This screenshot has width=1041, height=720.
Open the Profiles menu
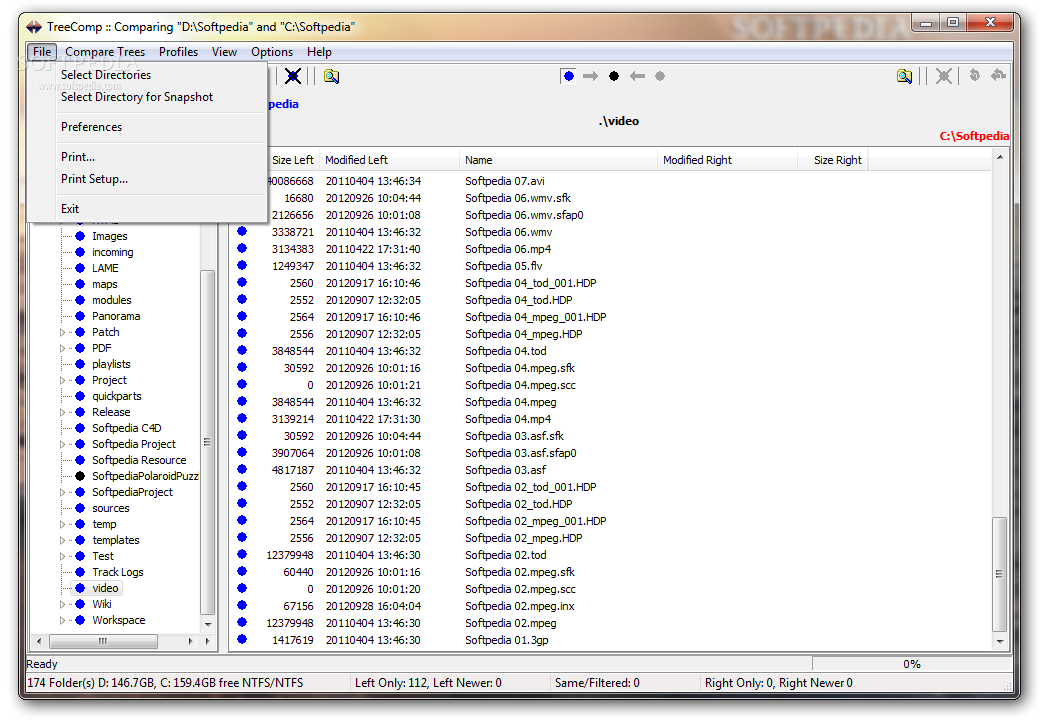(x=178, y=52)
